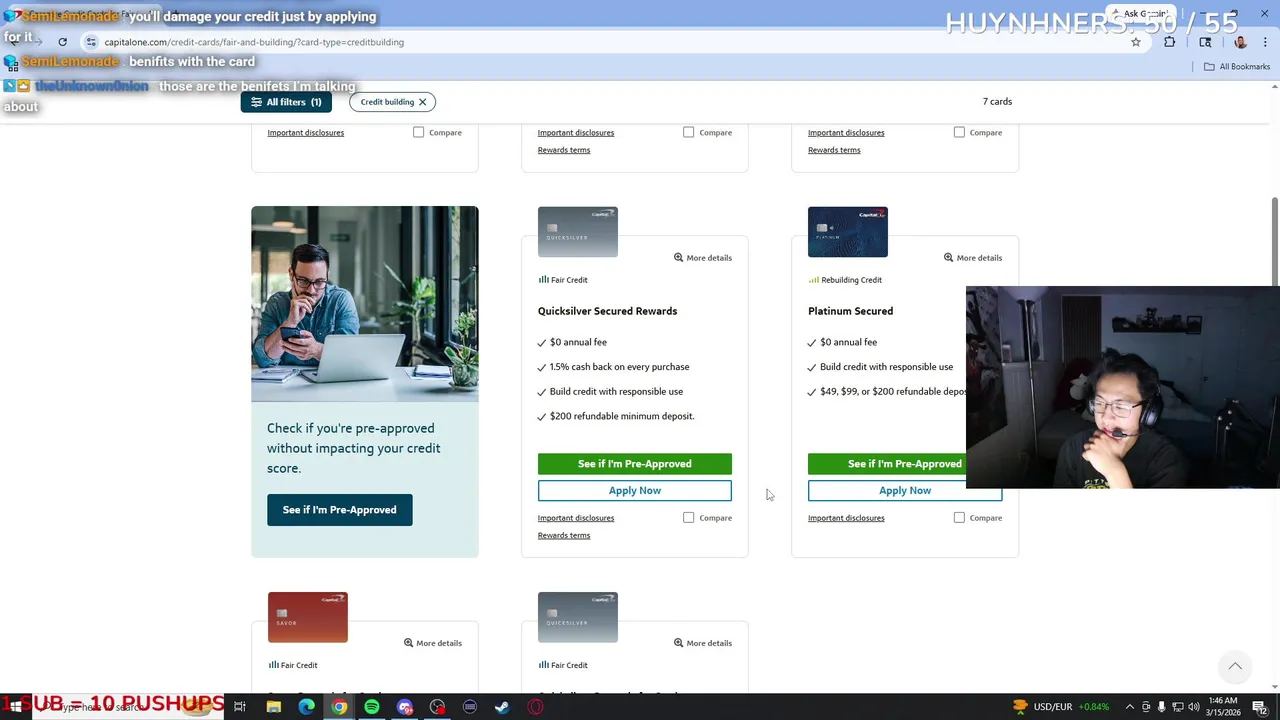
Task: Click See if I'm Pre-Approved in the photo panel
Action: pyautogui.click(x=339, y=510)
